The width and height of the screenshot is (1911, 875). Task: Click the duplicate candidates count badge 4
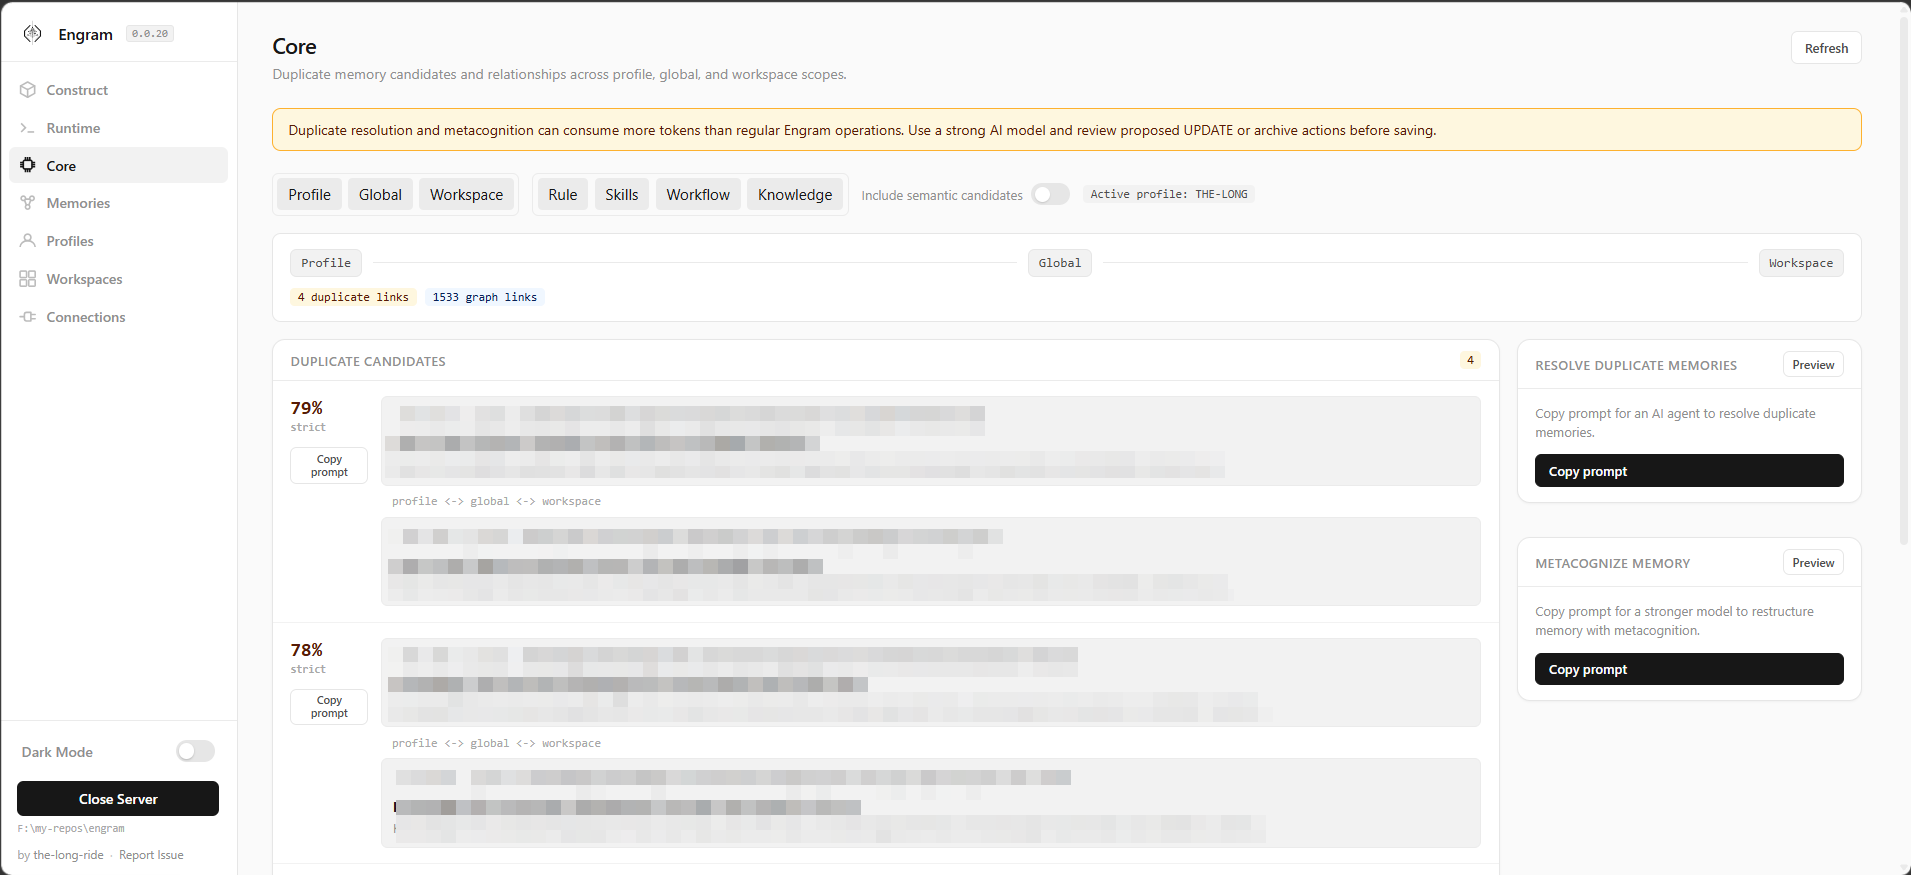click(x=1470, y=360)
